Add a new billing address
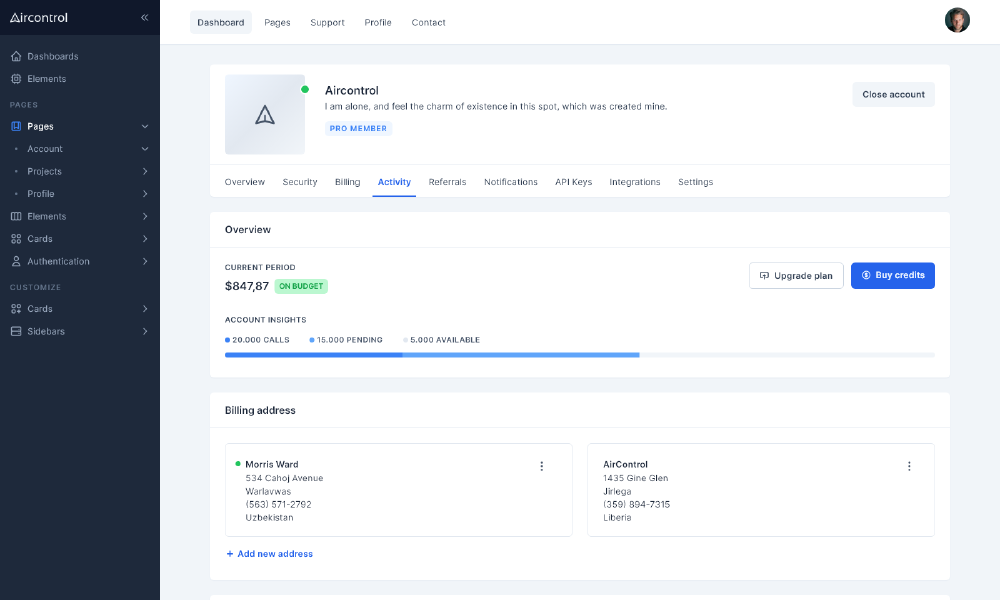This screenshot has height=600, width=1000. click(270, 553)
